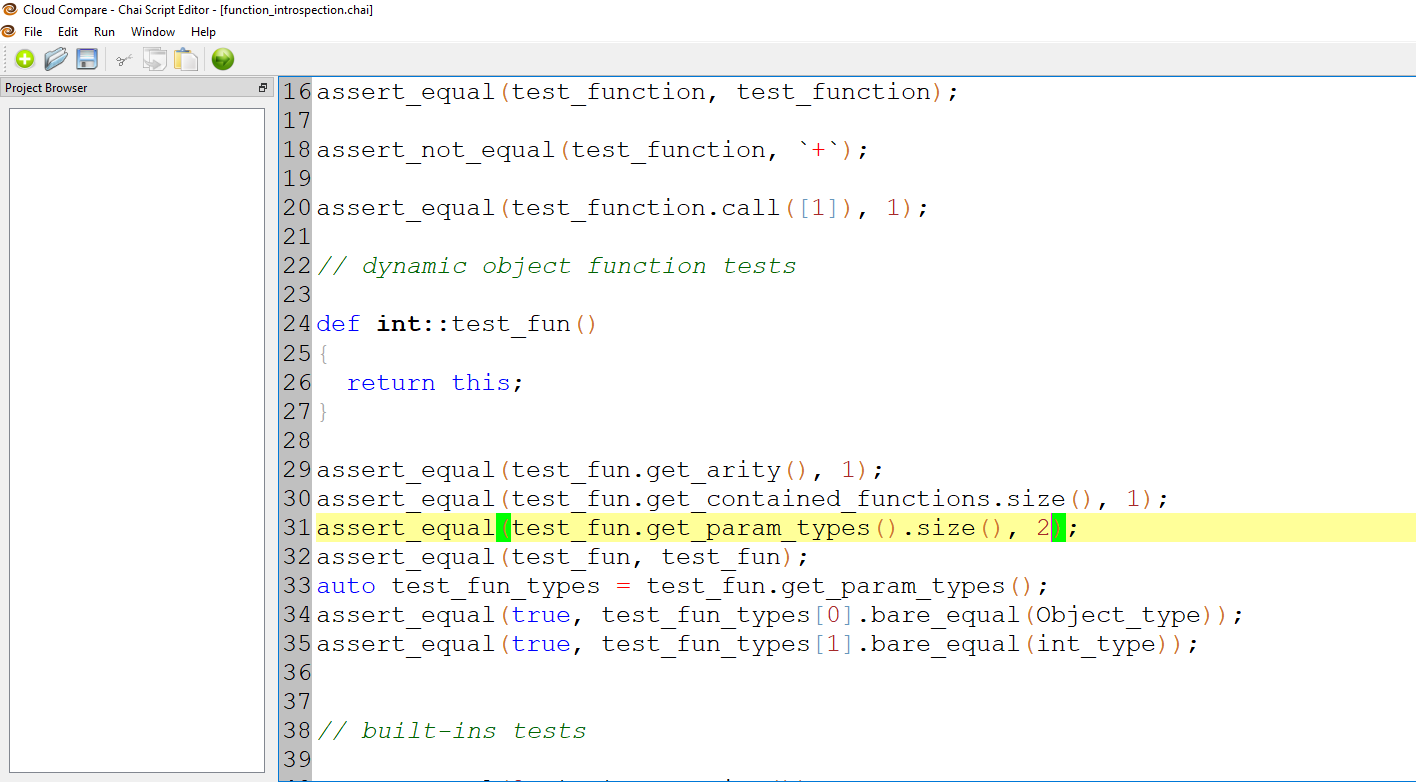This screenshot has height=782, width=1416.
Task: Save script with the floppy disk icon
Action: (87, 59)
